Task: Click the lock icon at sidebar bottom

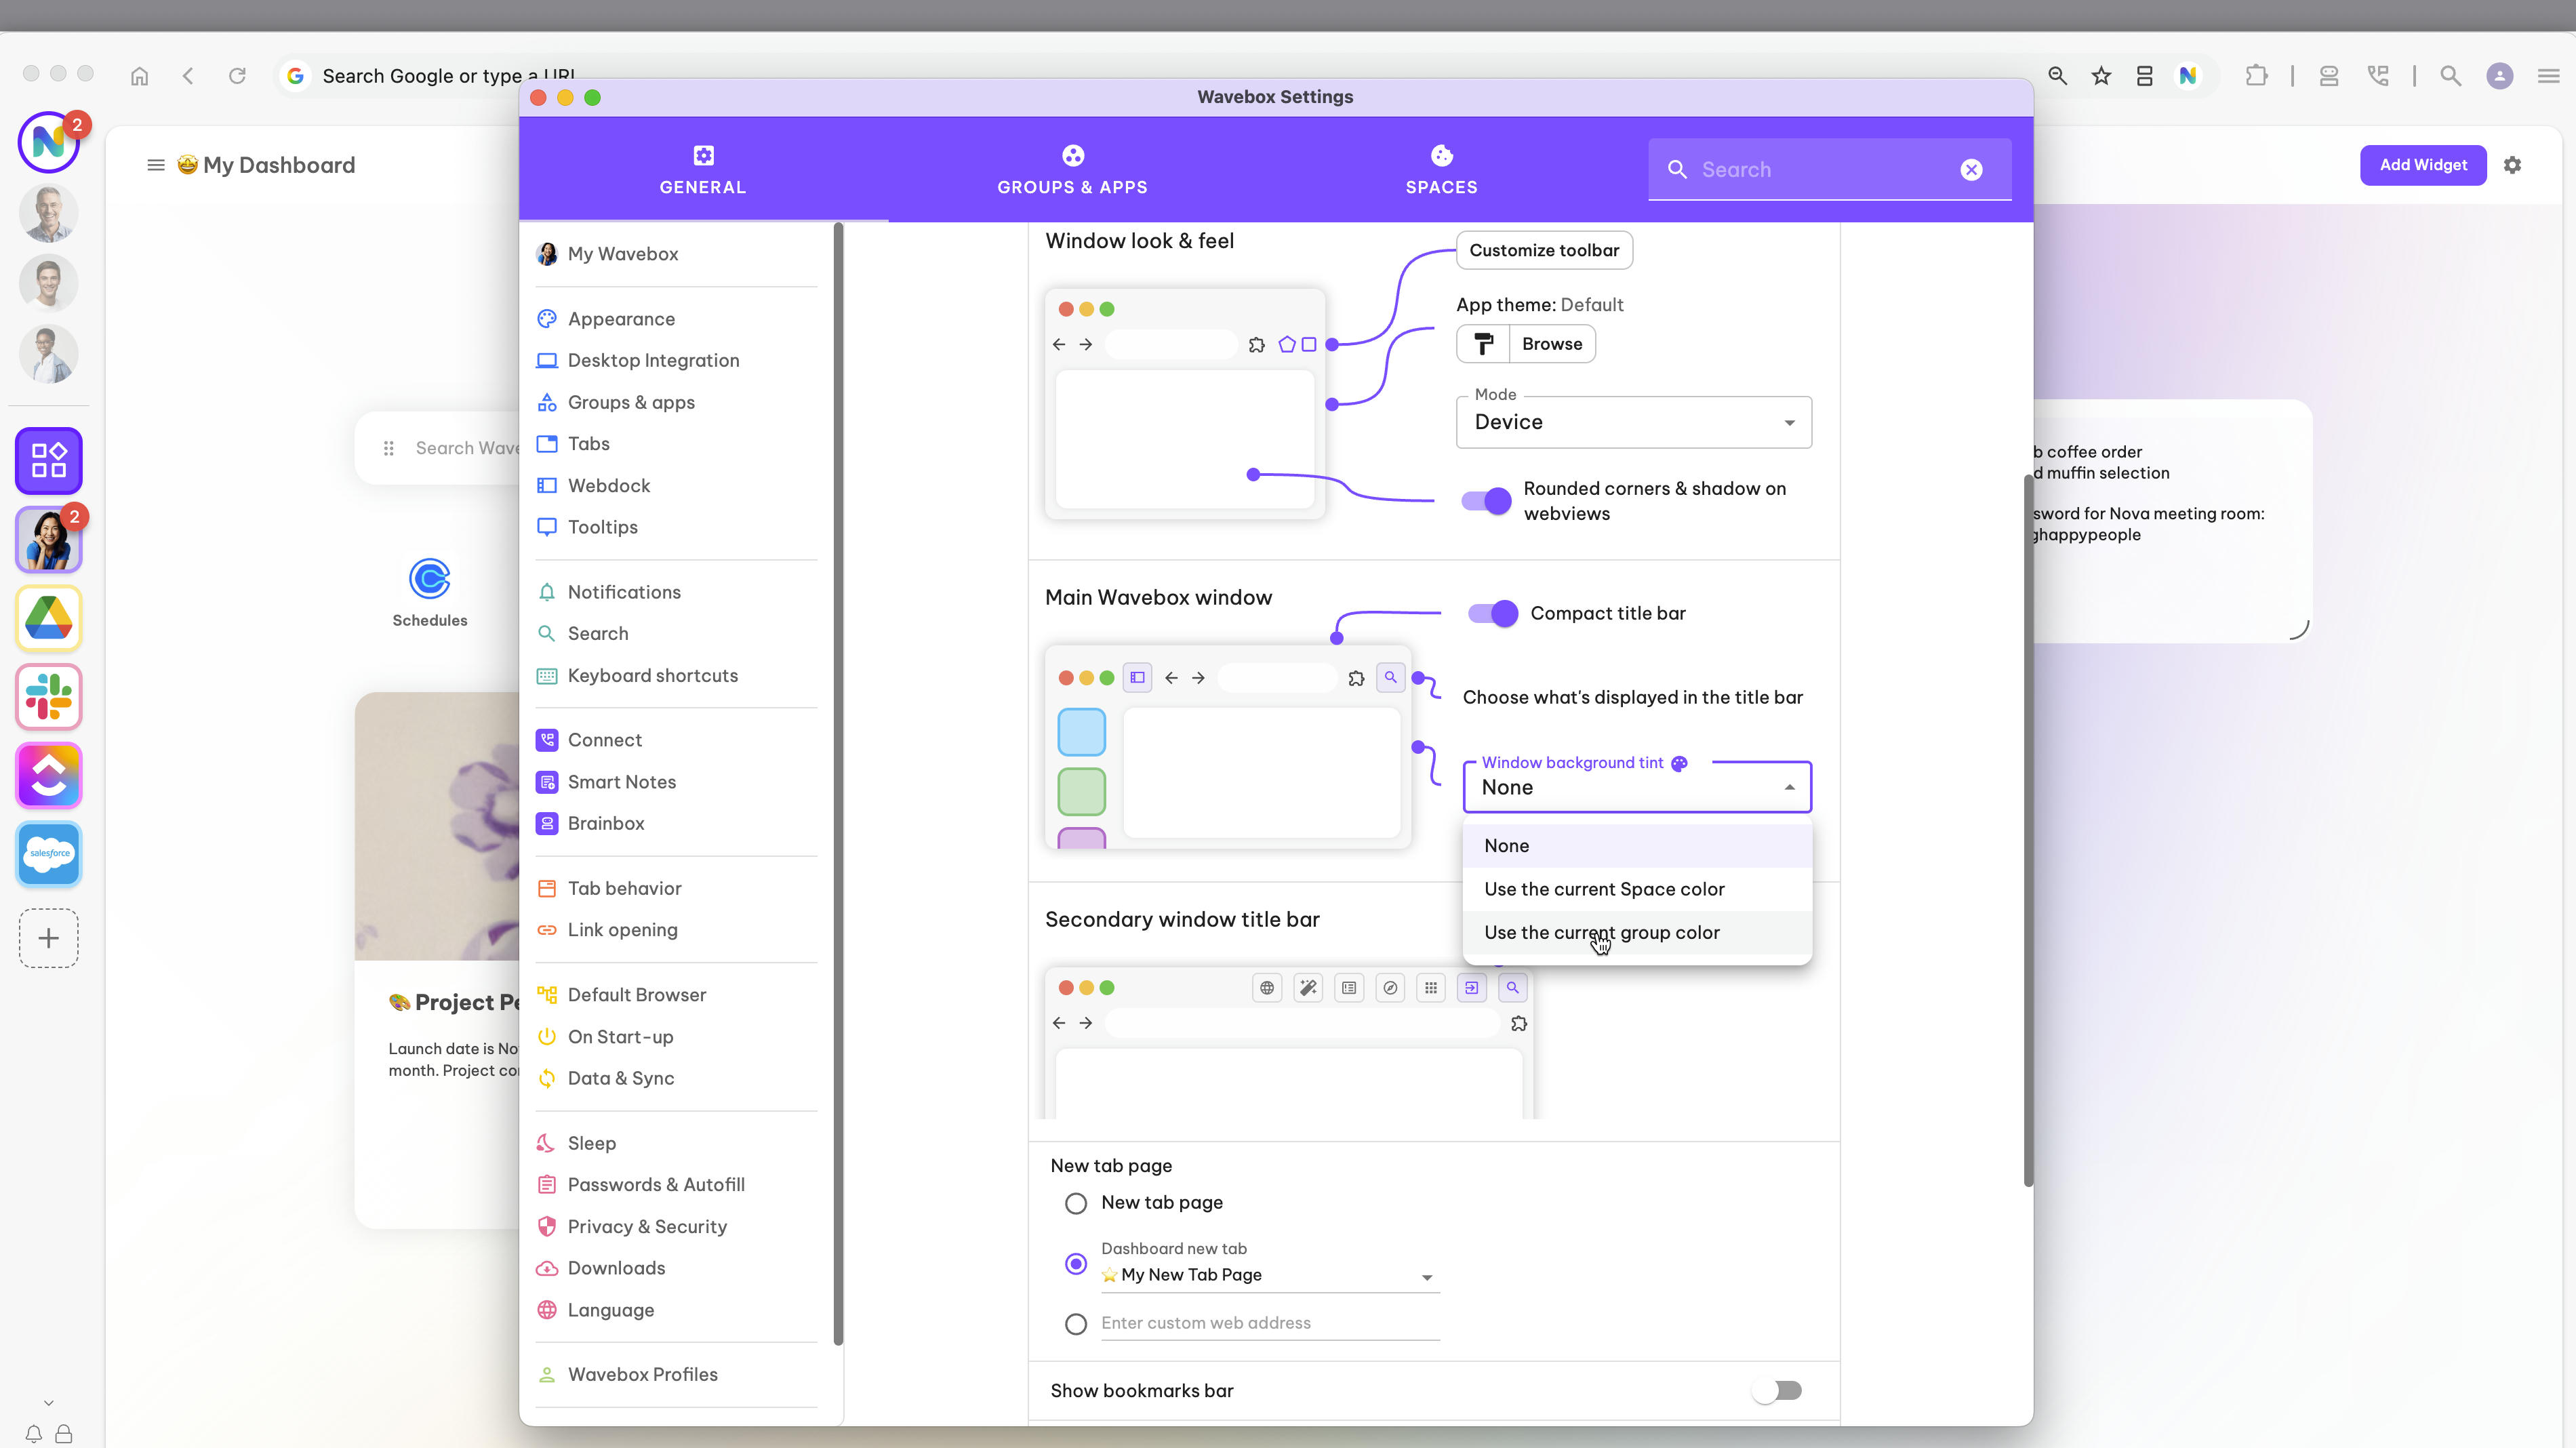Action: point(63,1433)
